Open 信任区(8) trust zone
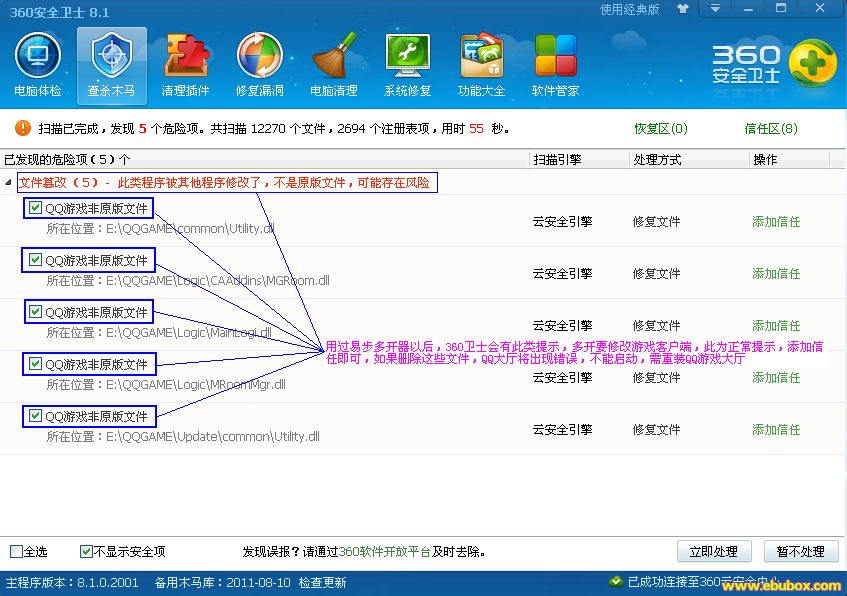 [x=771, y=129]
